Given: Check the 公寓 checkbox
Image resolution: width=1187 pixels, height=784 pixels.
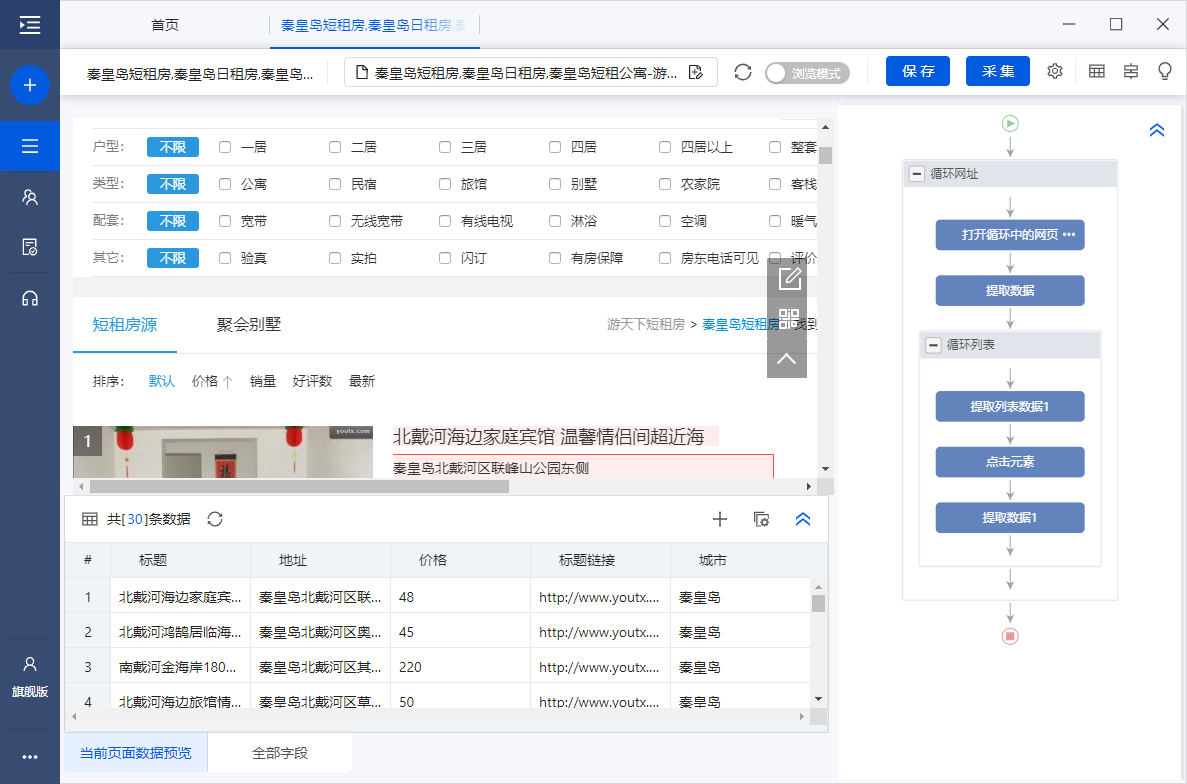Looking at the screenshot, I should click(225, 184).
